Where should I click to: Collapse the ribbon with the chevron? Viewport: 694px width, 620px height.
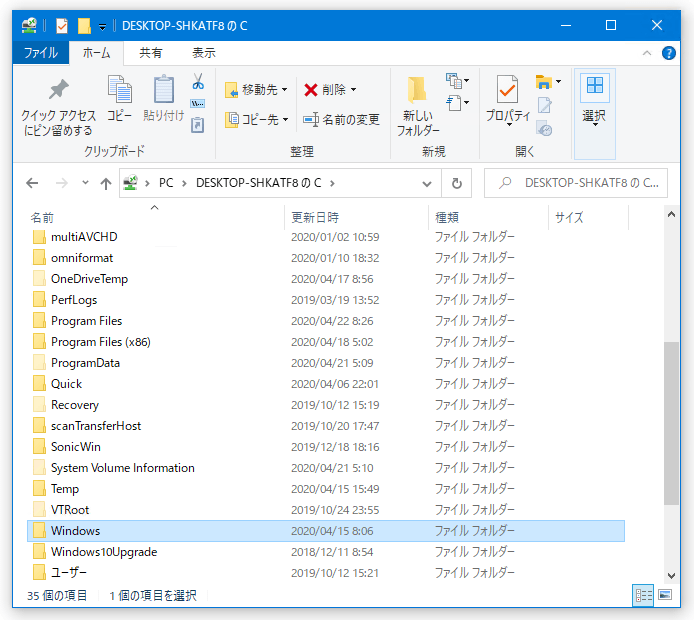point(647,53)
